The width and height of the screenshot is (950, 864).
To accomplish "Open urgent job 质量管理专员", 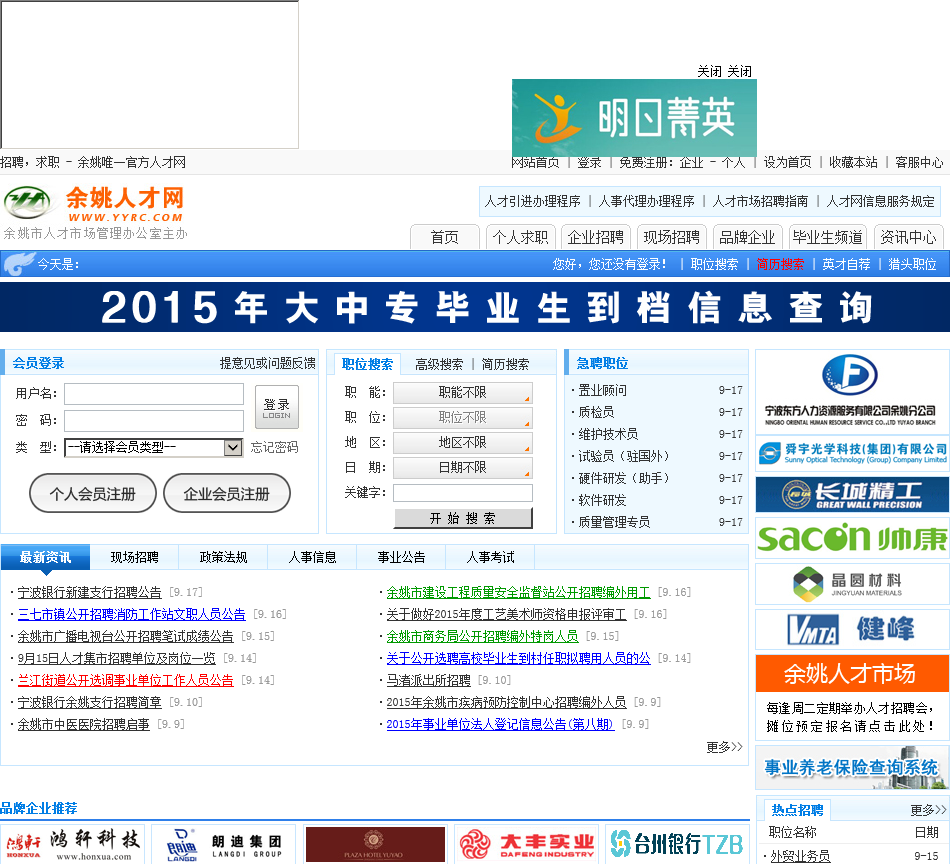I will pos(614,522).
